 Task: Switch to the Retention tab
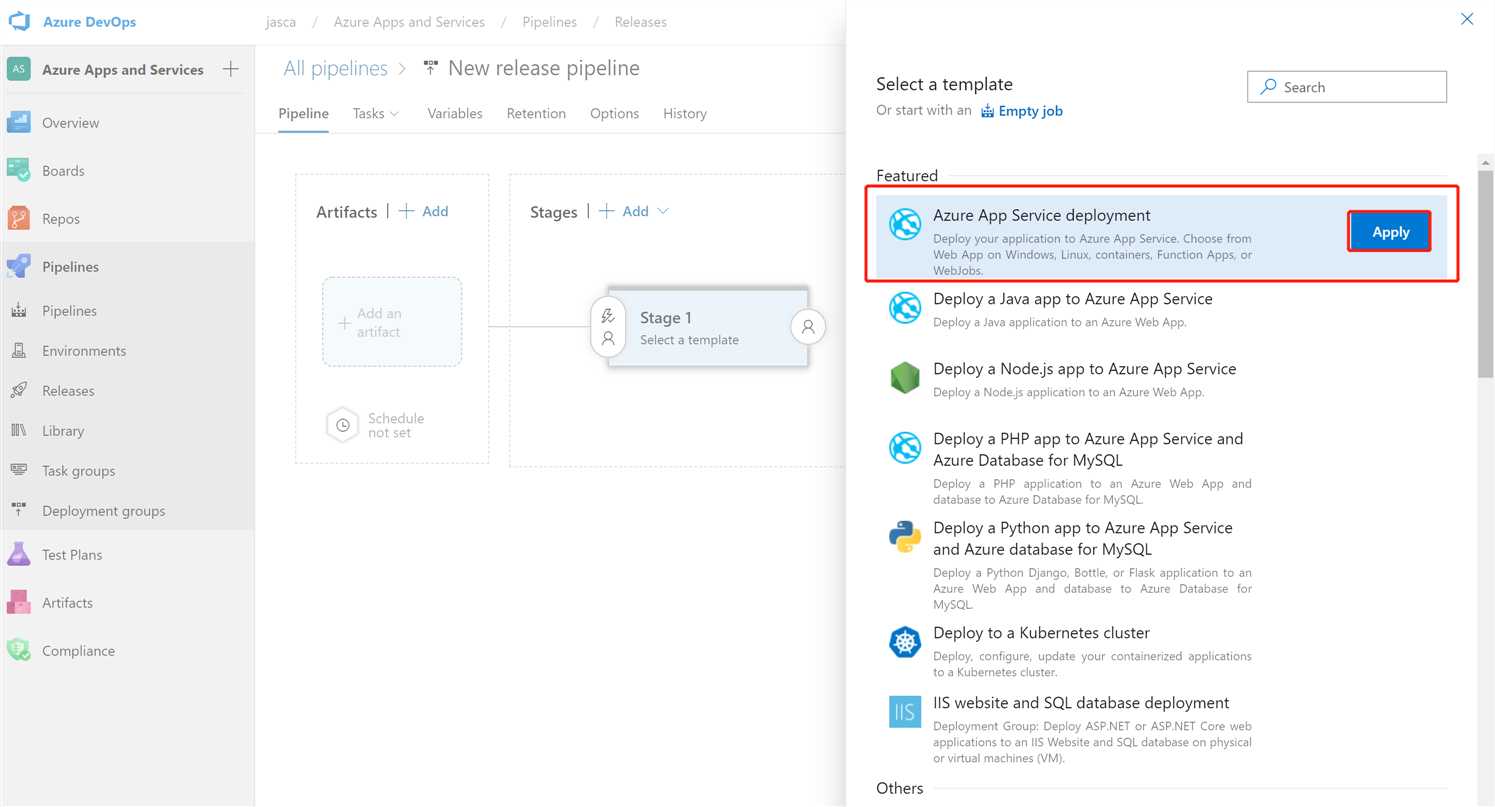(536, 114)
